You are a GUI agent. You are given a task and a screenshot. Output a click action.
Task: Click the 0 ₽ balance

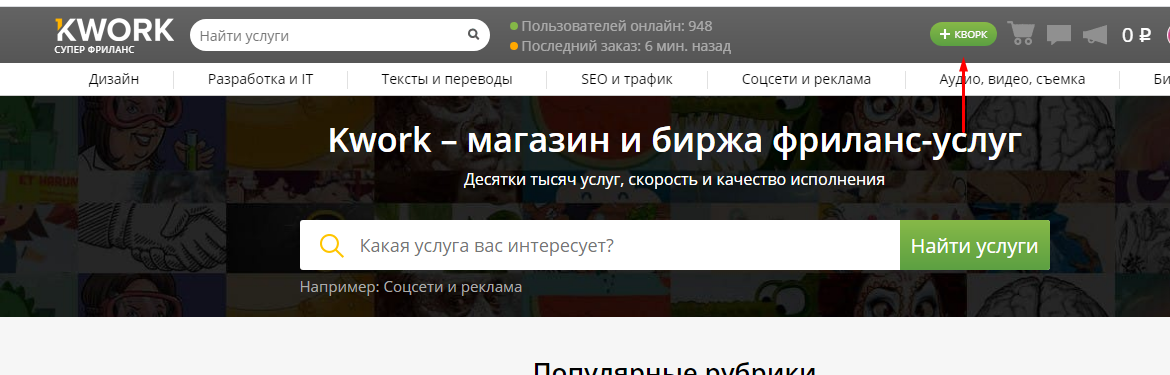click(1136, 35)
